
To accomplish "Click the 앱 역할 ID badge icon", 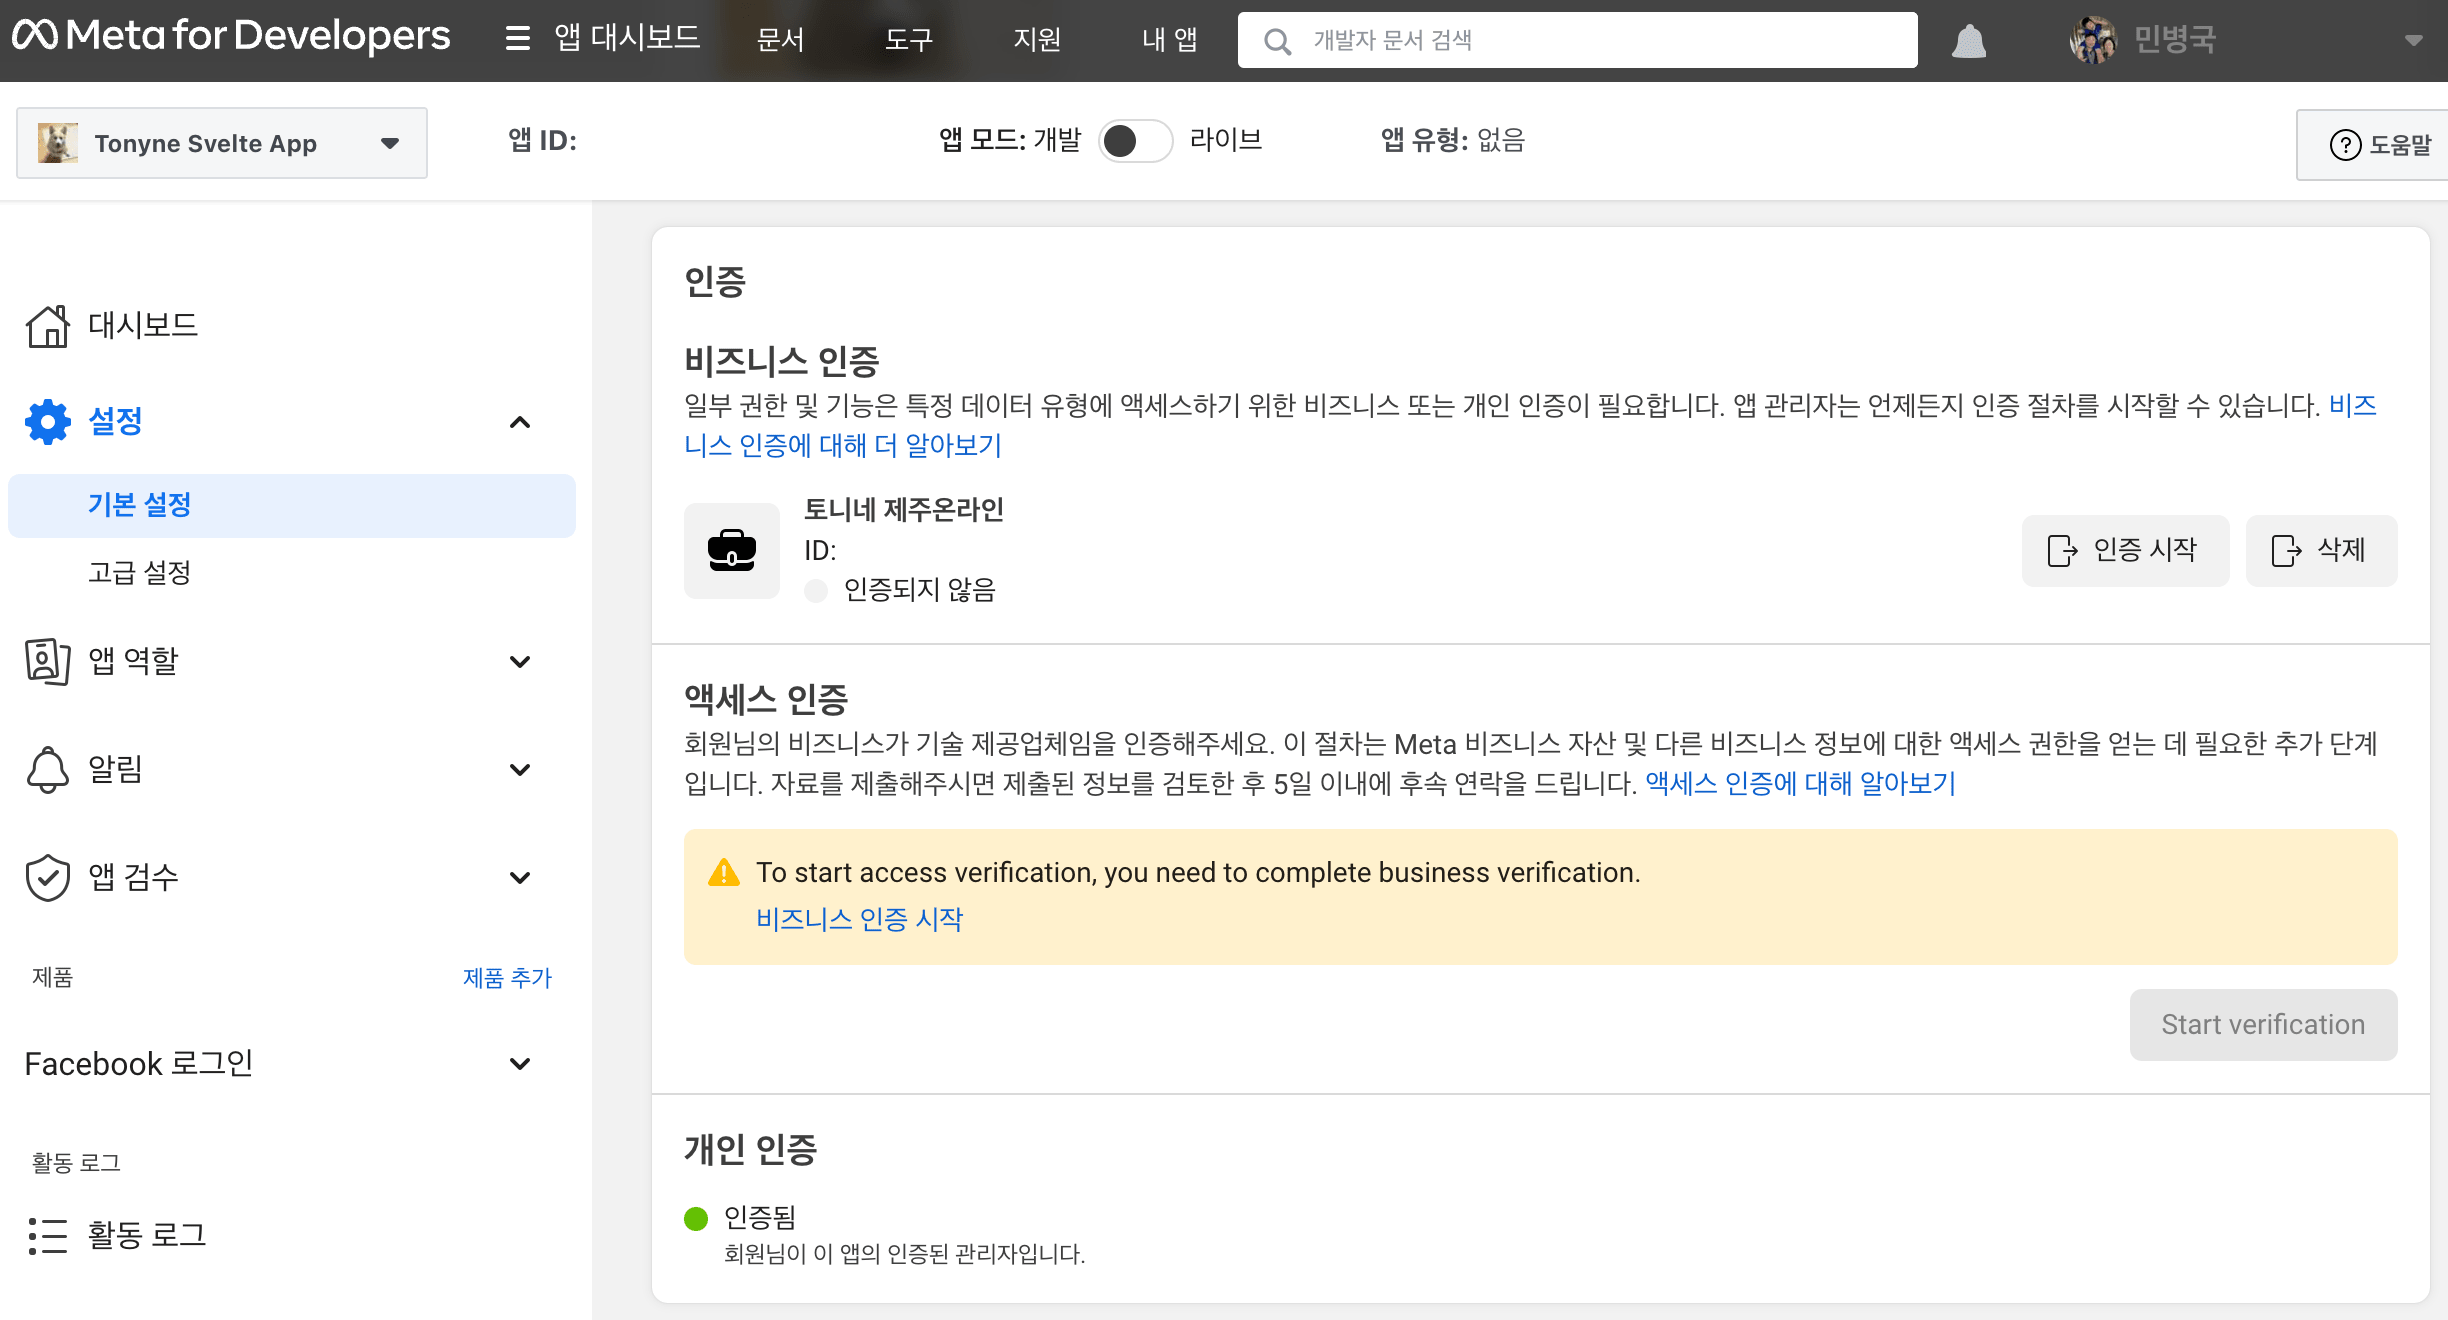I will [x=47, y=661].
